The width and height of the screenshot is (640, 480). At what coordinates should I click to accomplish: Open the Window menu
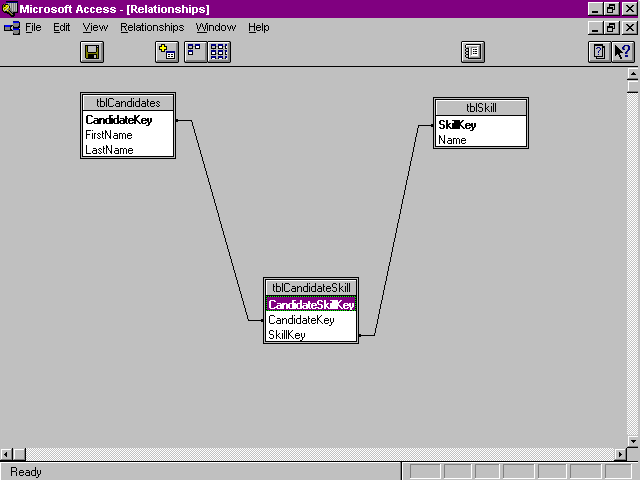point(216,27)
